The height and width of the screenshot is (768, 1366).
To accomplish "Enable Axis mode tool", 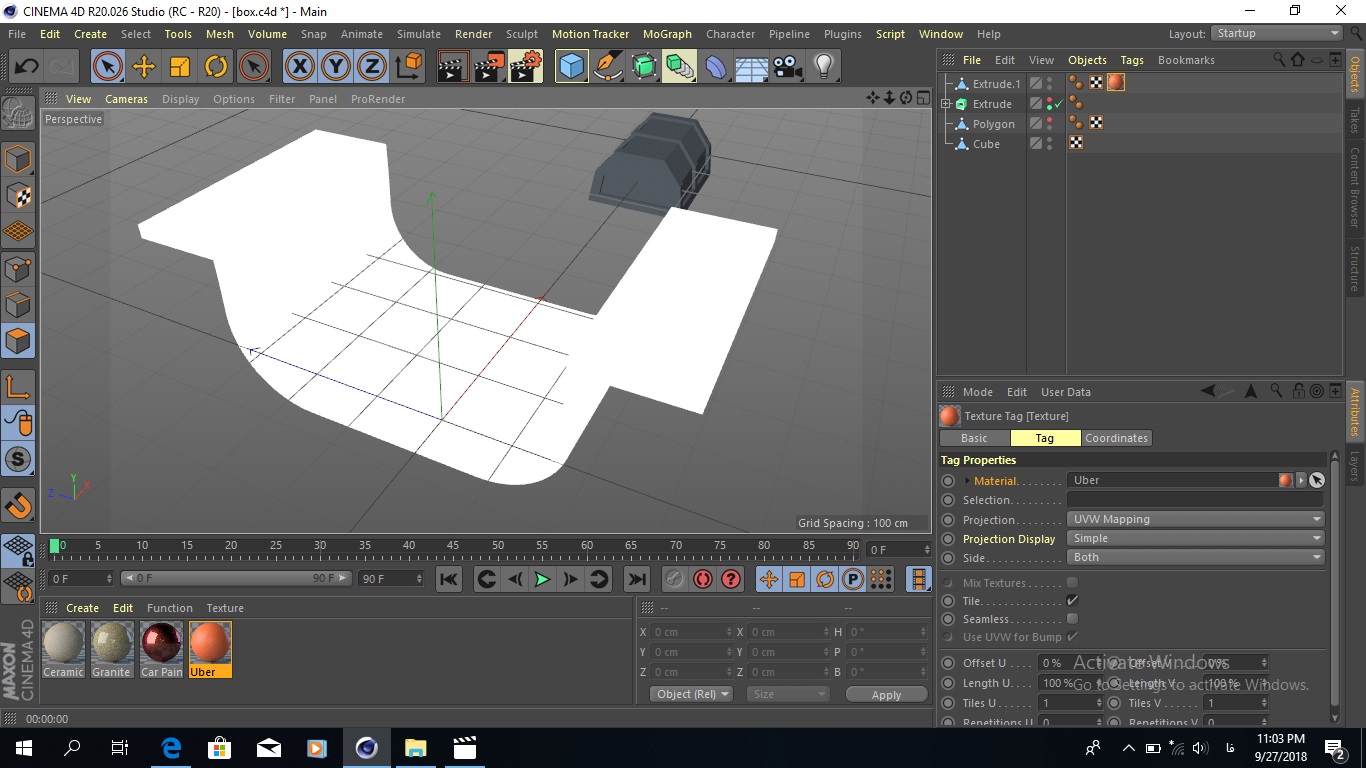I will click(18, 387).
